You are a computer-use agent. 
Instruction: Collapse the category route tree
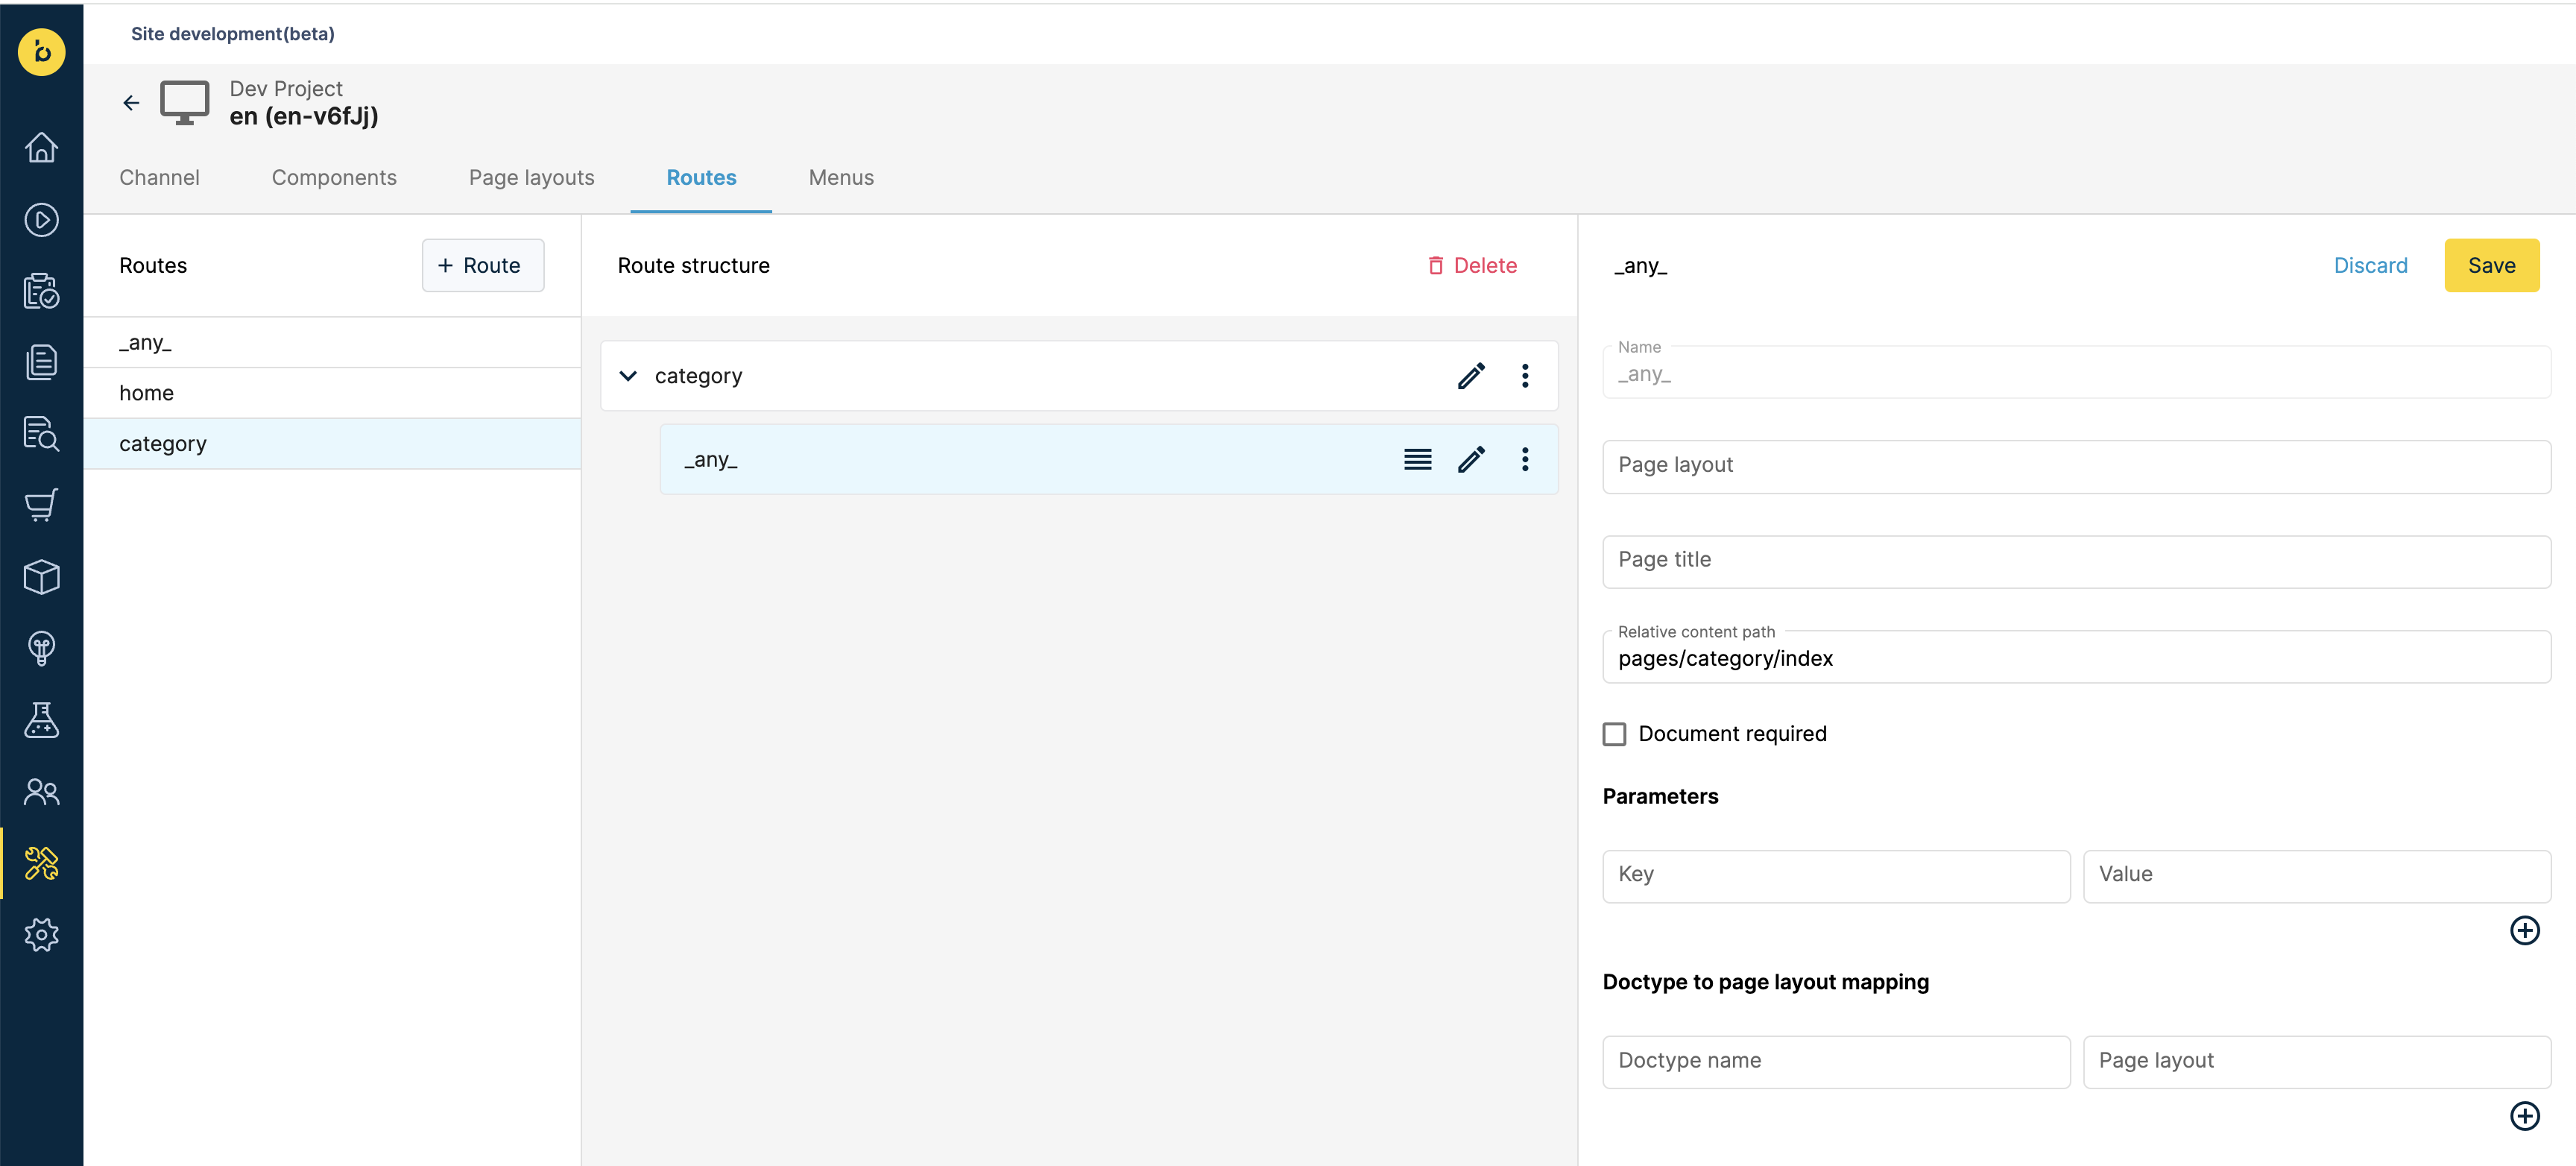point(628,376)
